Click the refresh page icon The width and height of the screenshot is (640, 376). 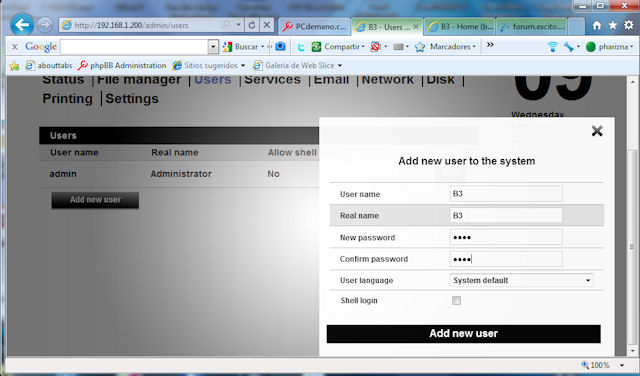pyautogui.click(x=252, y=25)
